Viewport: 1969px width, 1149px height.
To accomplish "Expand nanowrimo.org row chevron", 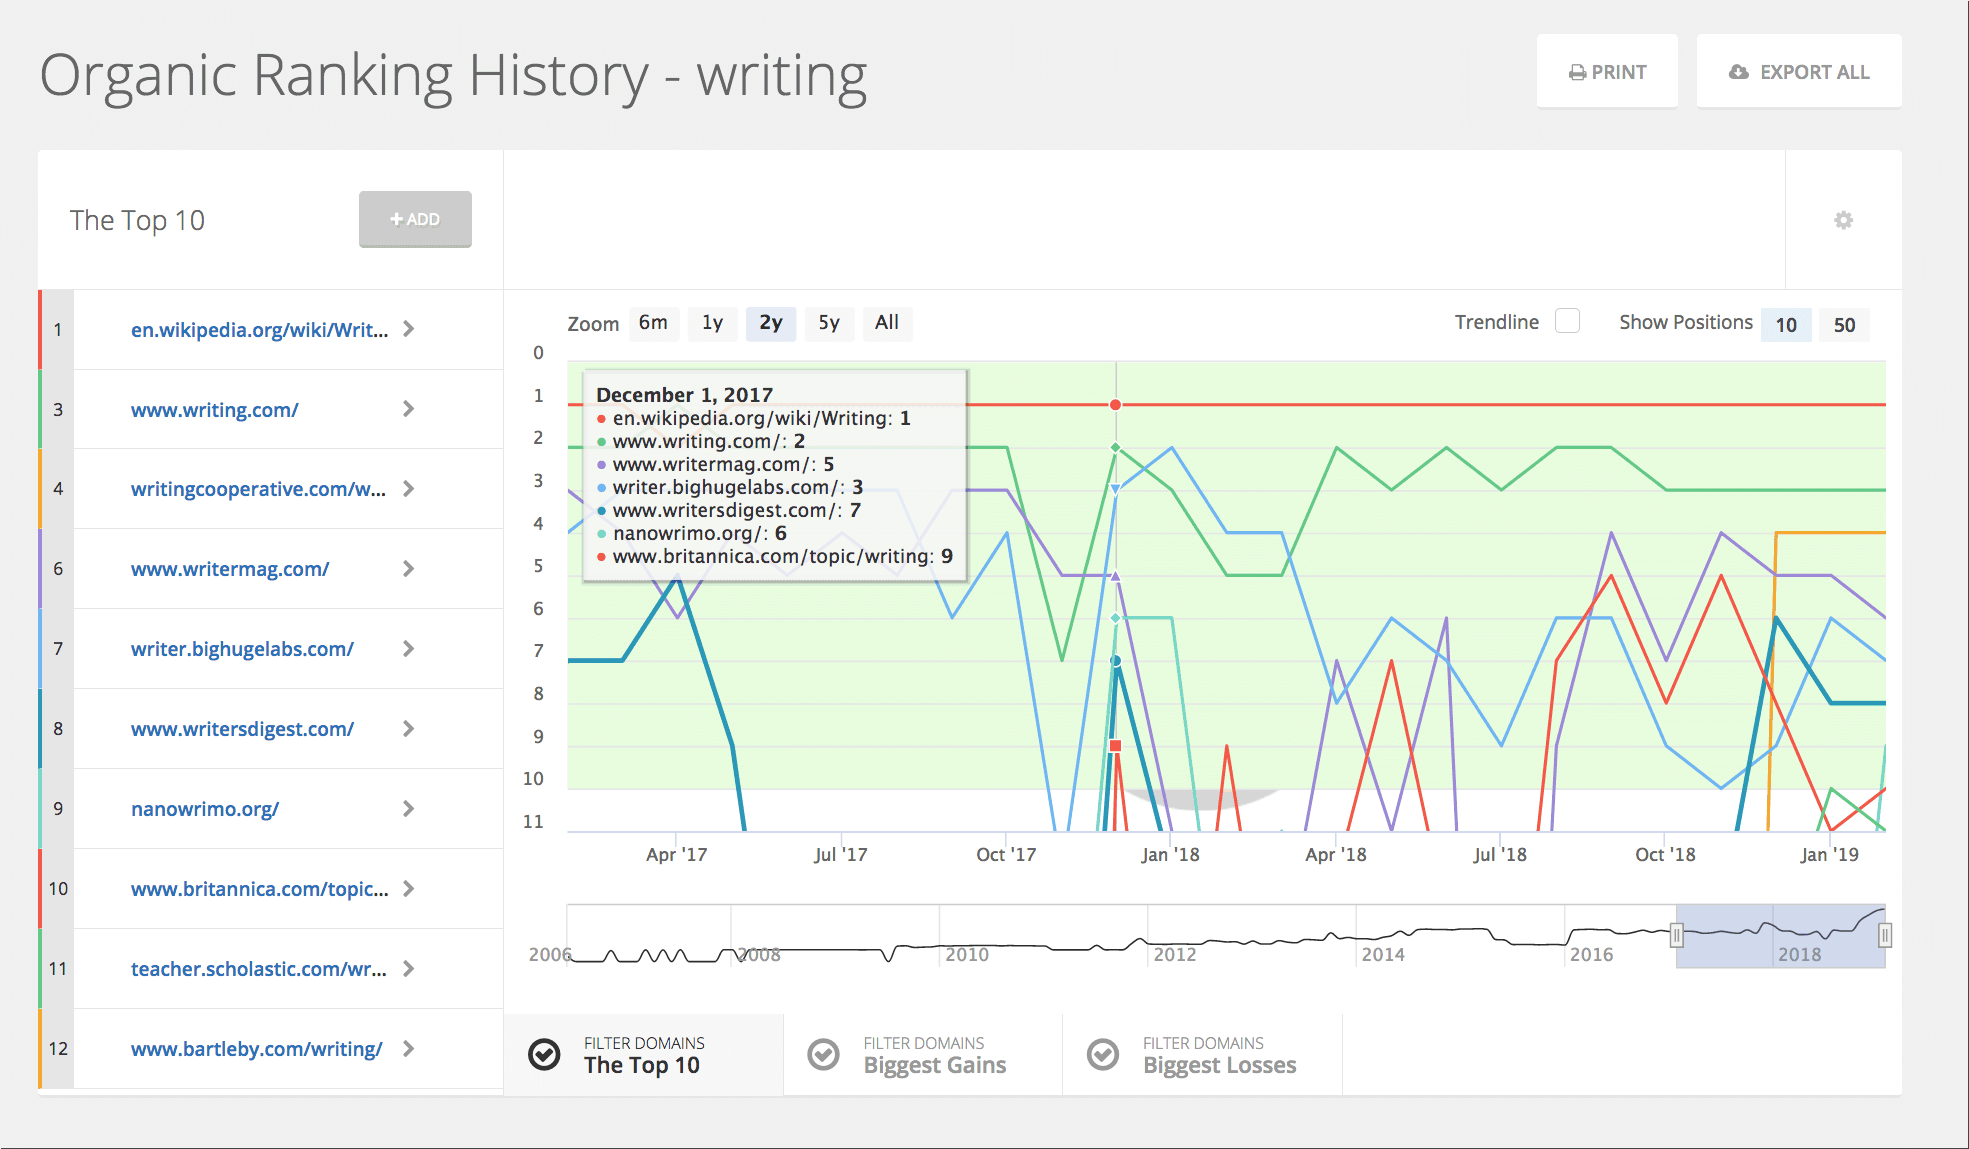I will pos(408,809).
